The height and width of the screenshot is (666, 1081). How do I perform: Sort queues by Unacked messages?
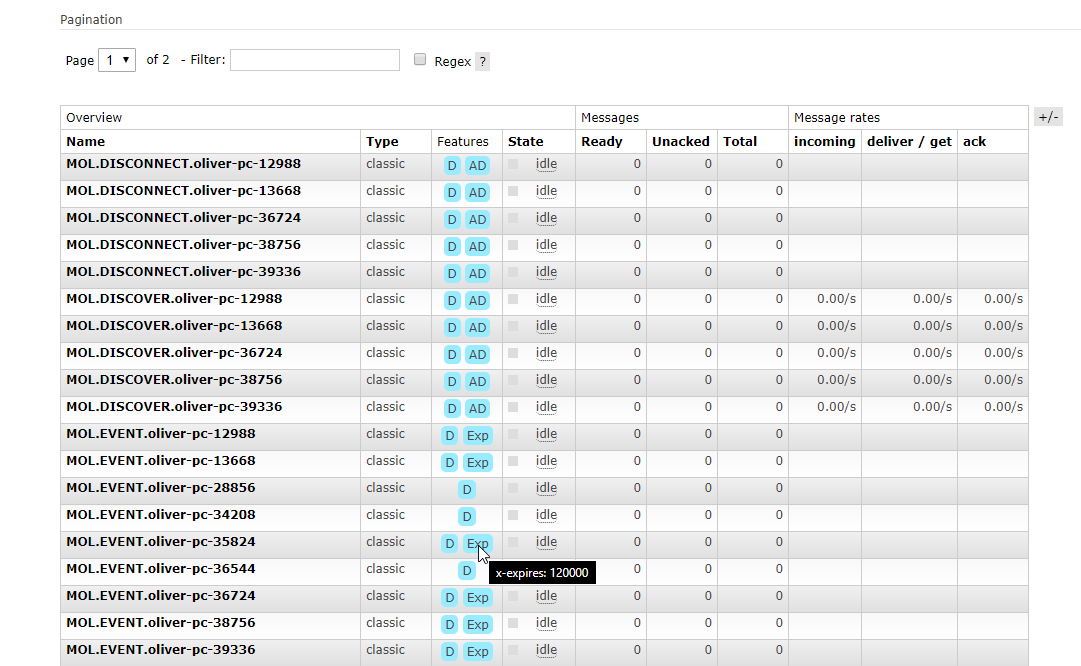(x=680, y=141)
